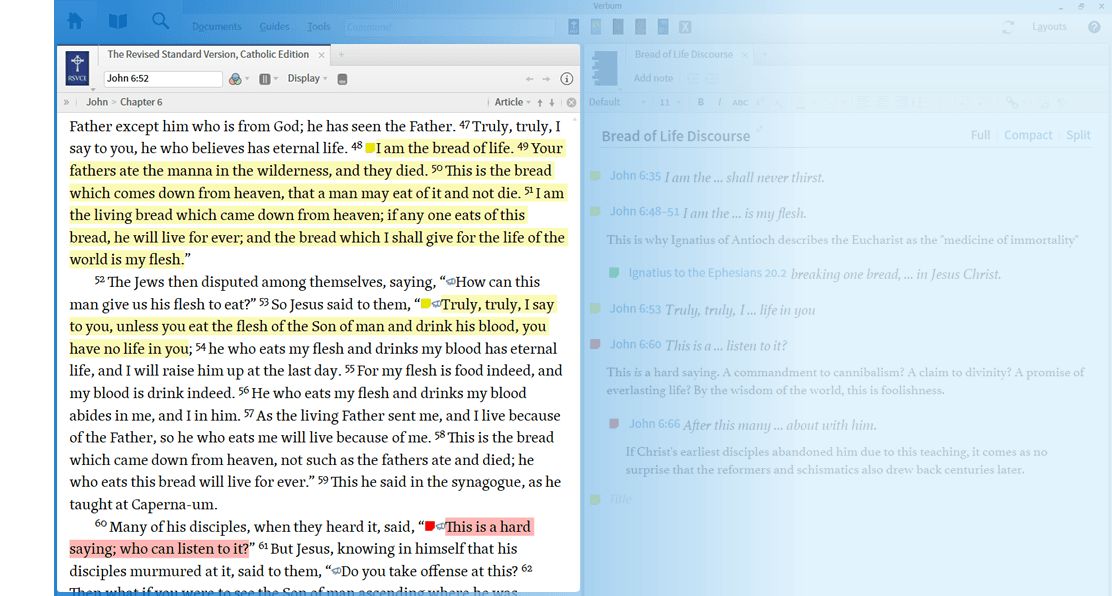The image size is (1112, 596).
Task: Click the John breadcrumb in locator bar
Action: tap(96, 102)
